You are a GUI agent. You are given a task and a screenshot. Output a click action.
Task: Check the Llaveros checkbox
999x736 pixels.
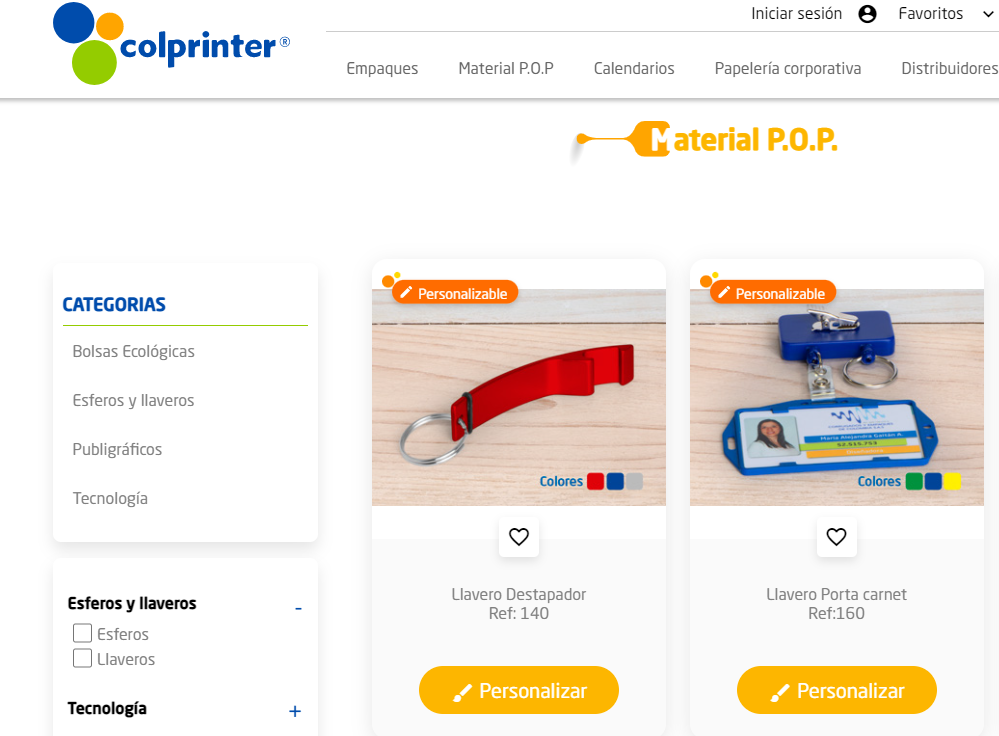point(82,658)
